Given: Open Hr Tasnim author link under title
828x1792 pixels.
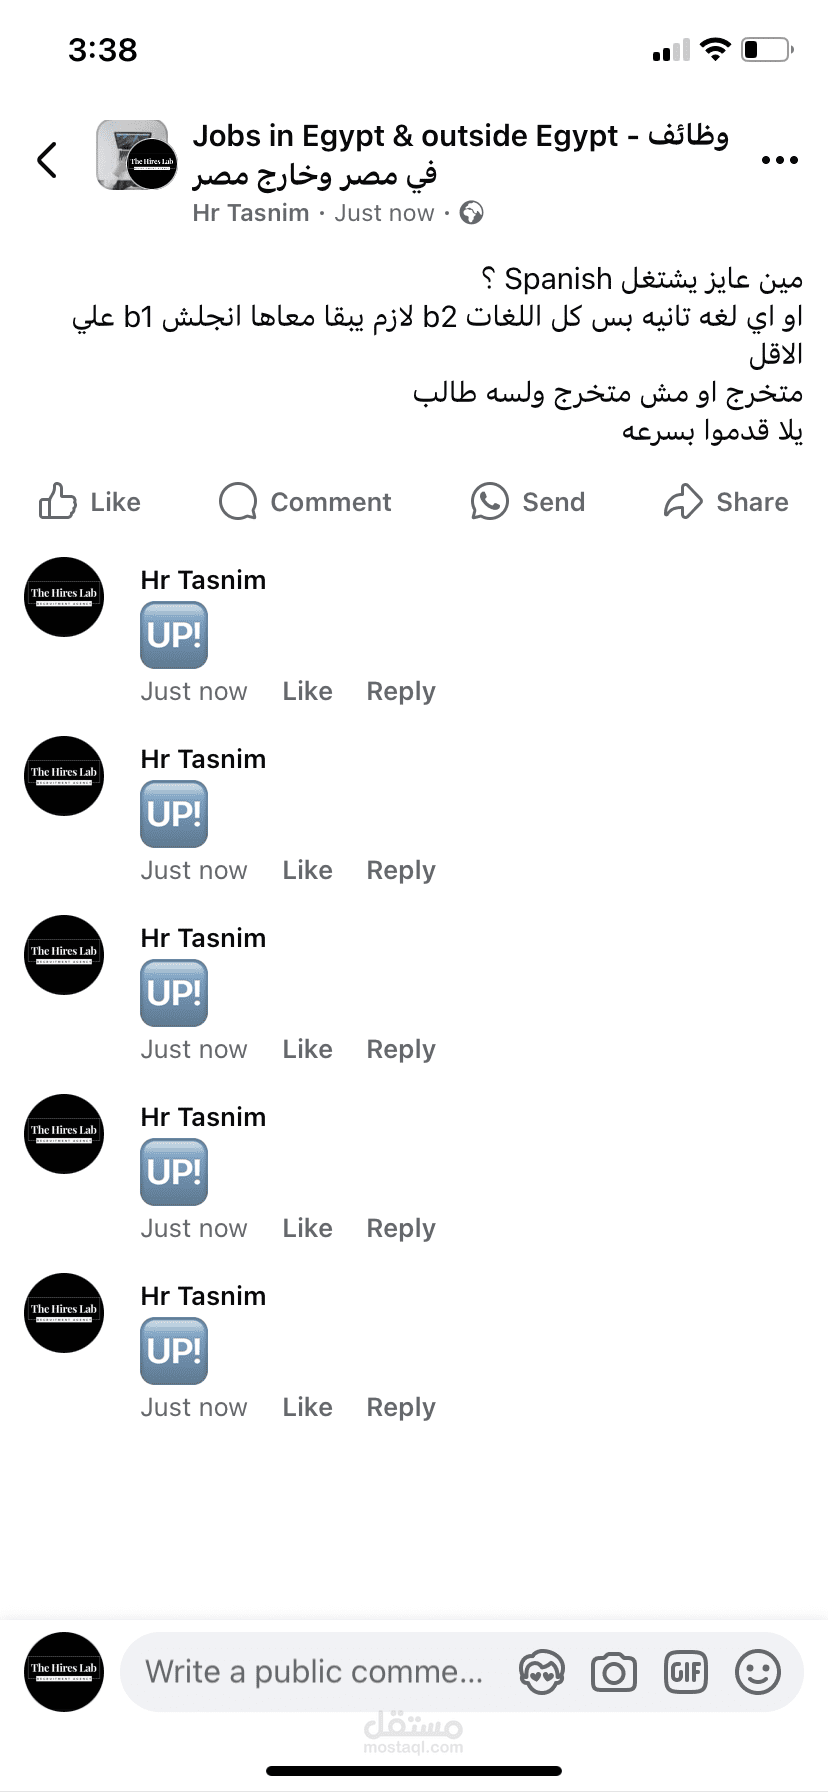Looking at the screenshot, I should [x=251, y=213].
